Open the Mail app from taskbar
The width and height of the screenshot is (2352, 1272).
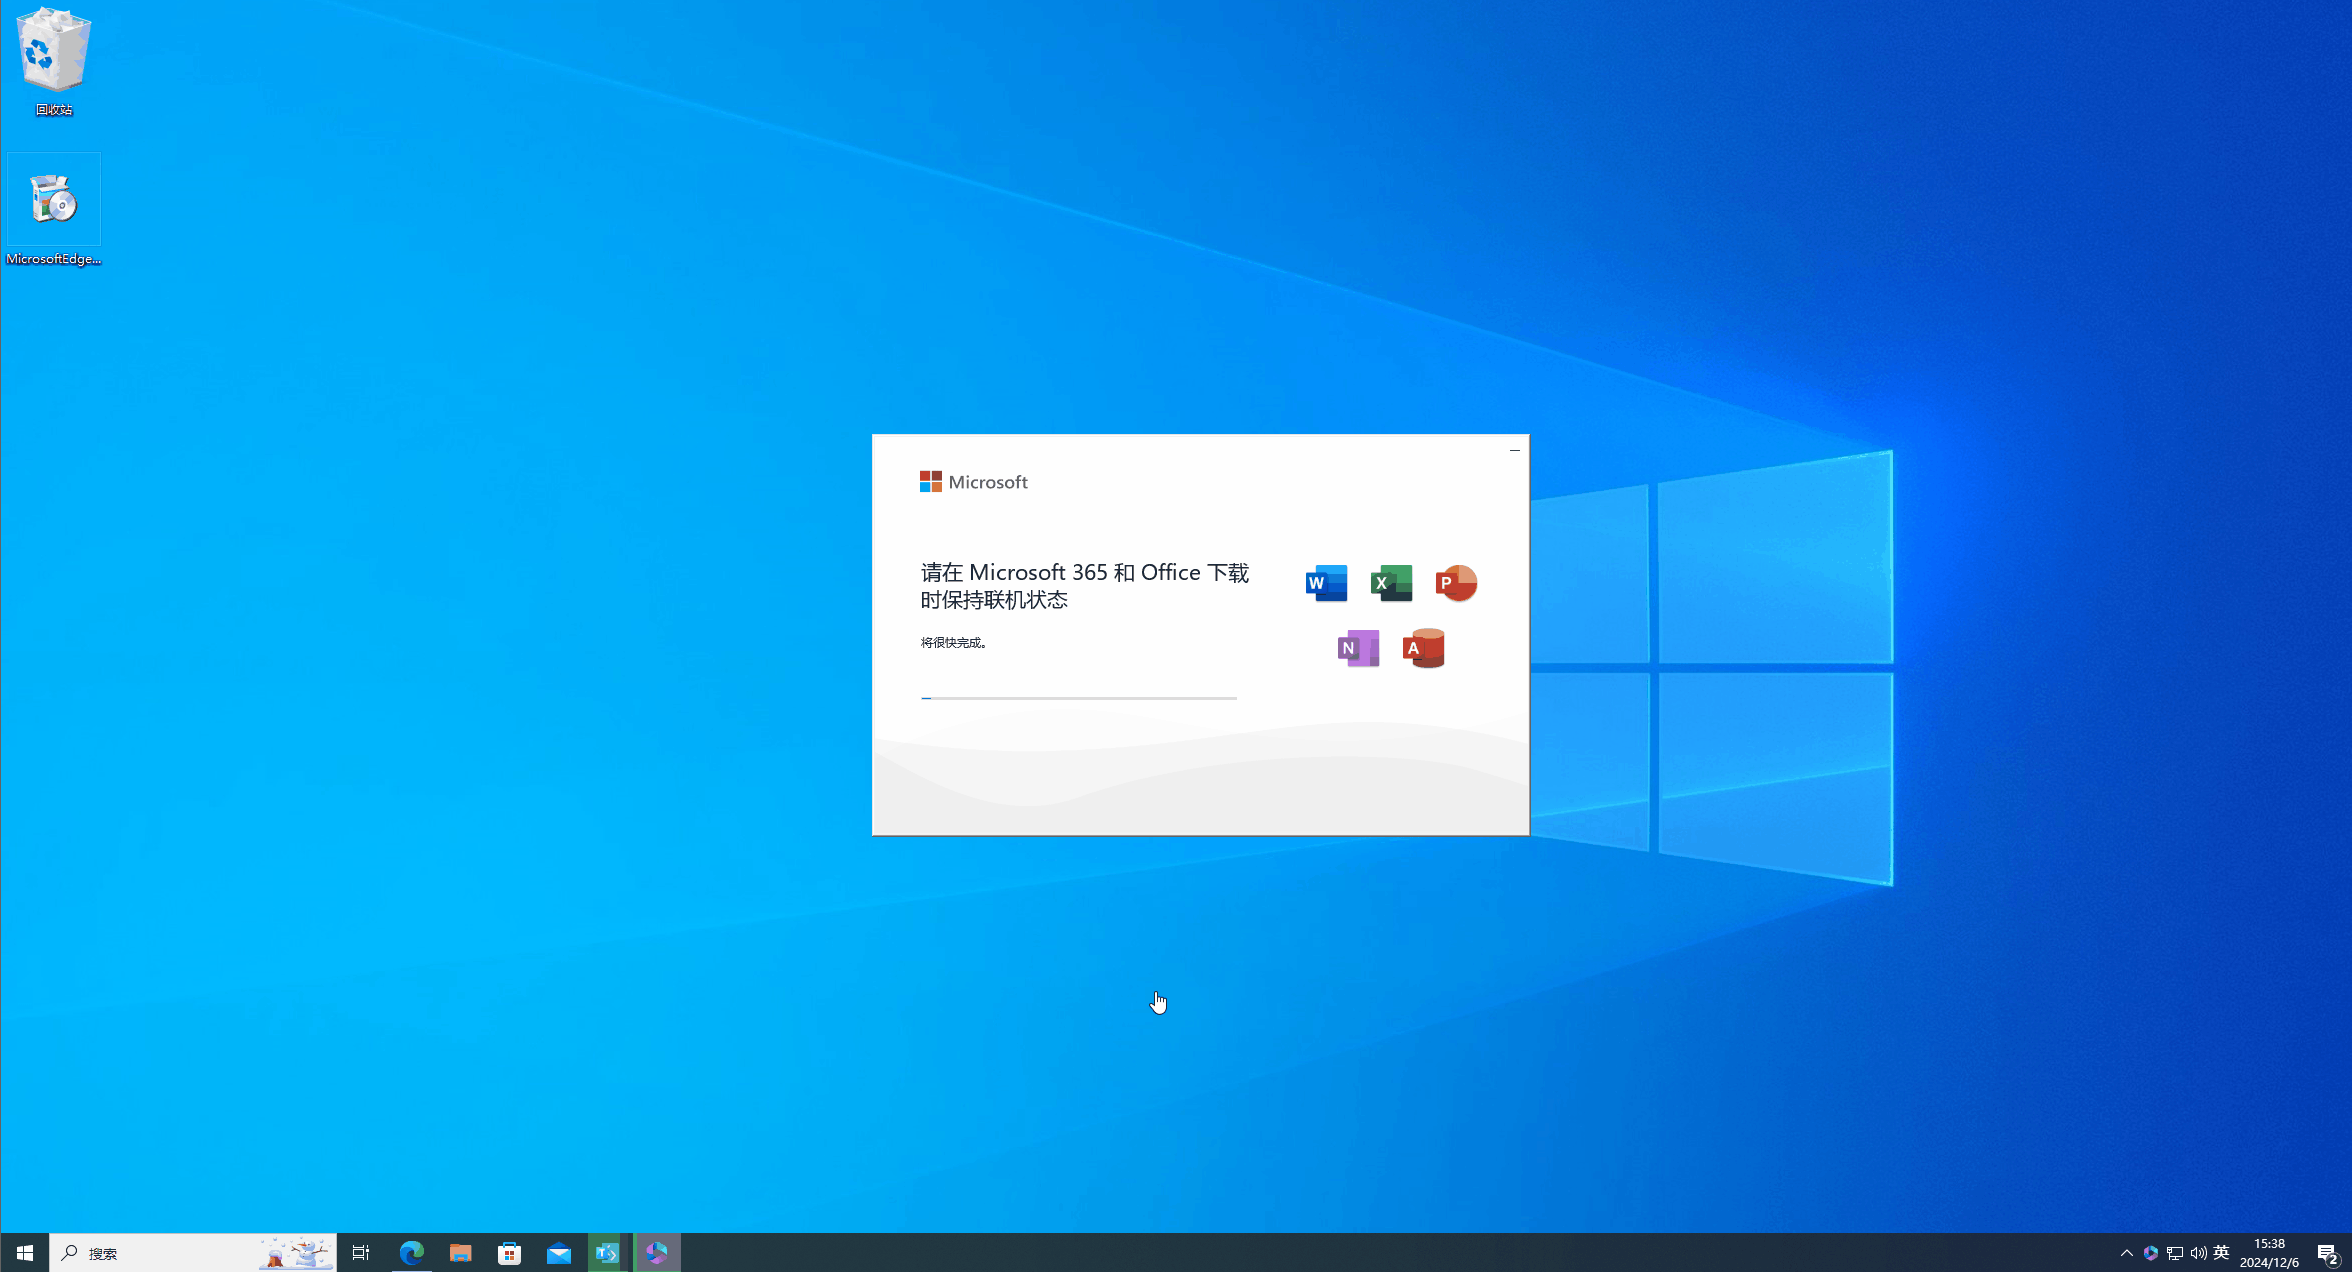point(559,1253)
